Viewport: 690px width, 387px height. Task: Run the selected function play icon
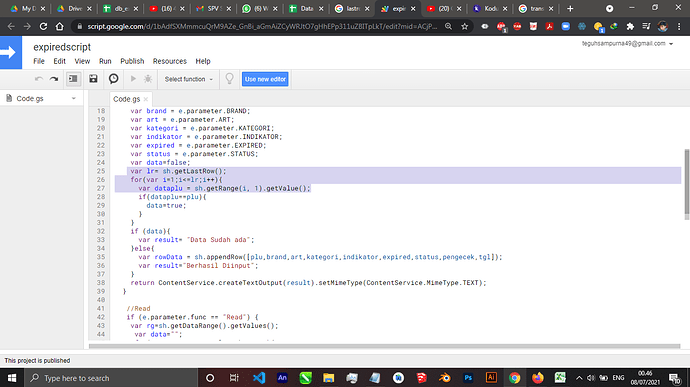pos(133,79)
